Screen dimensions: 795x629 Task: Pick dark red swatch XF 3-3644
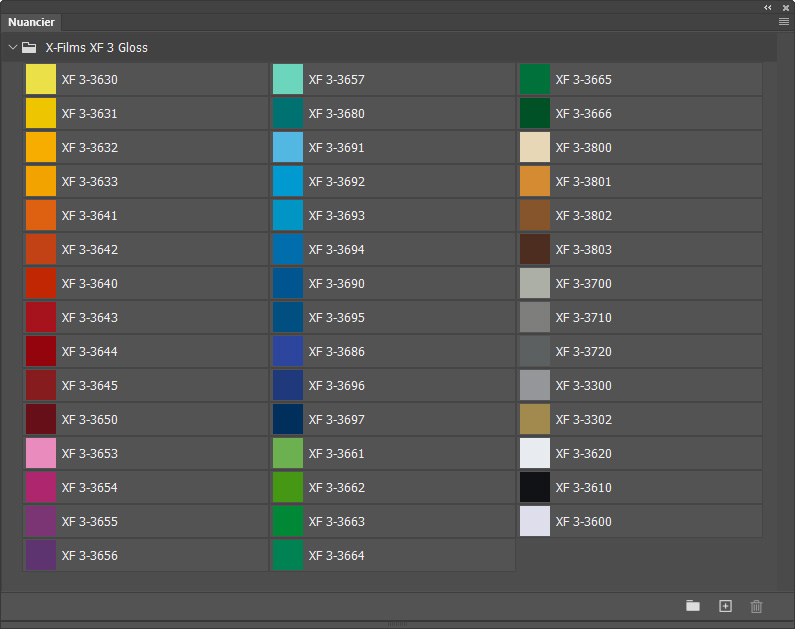(x=41, y=351)
